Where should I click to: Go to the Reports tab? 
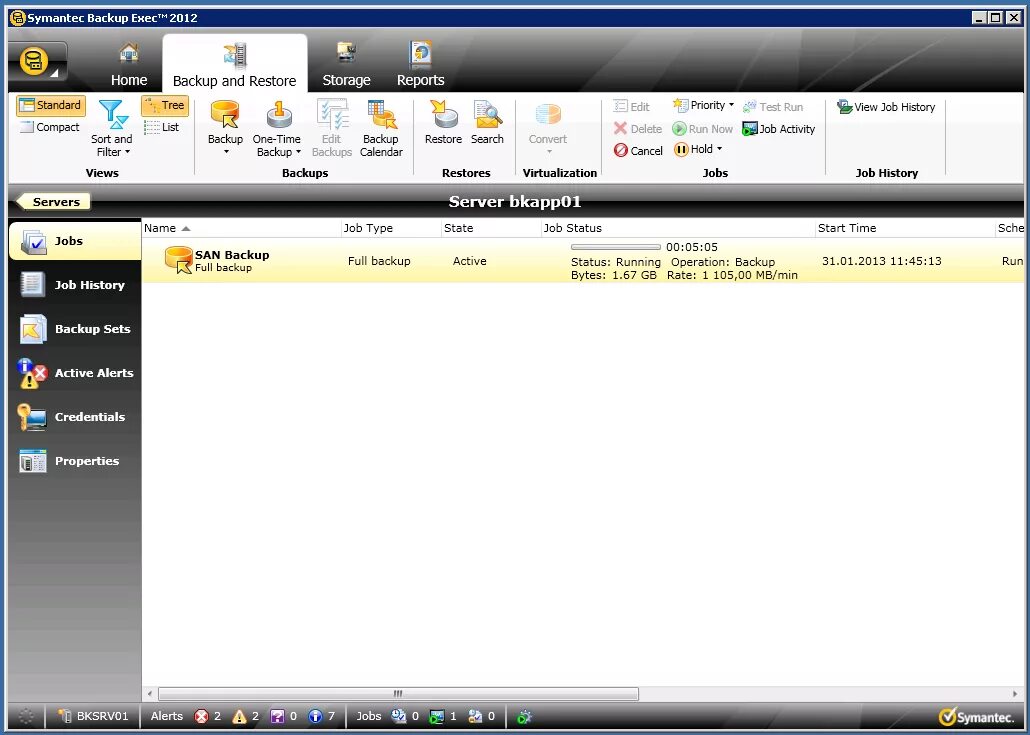pos(420,66)
